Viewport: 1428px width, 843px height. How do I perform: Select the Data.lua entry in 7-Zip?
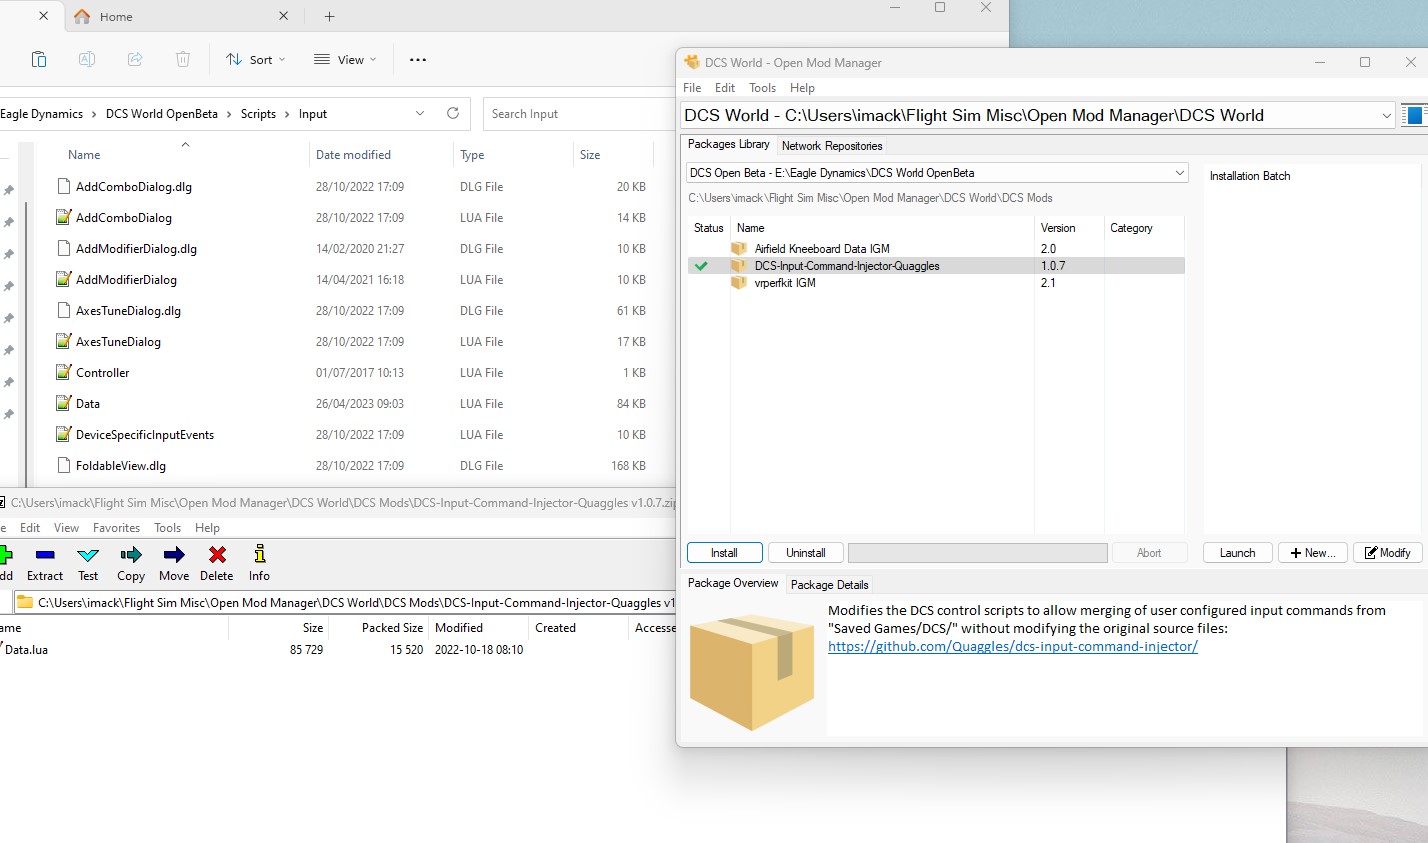27,650
